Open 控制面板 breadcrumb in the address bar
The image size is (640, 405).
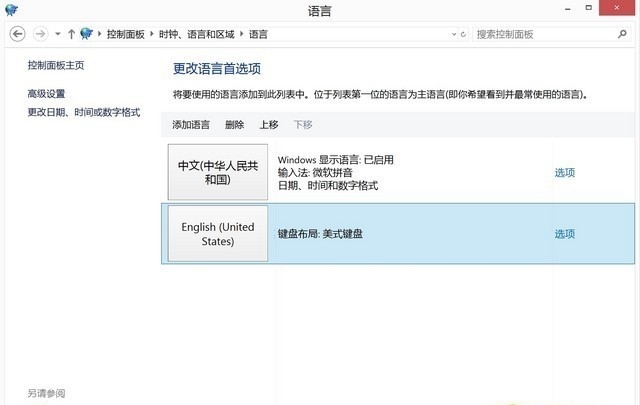point(126,34)
